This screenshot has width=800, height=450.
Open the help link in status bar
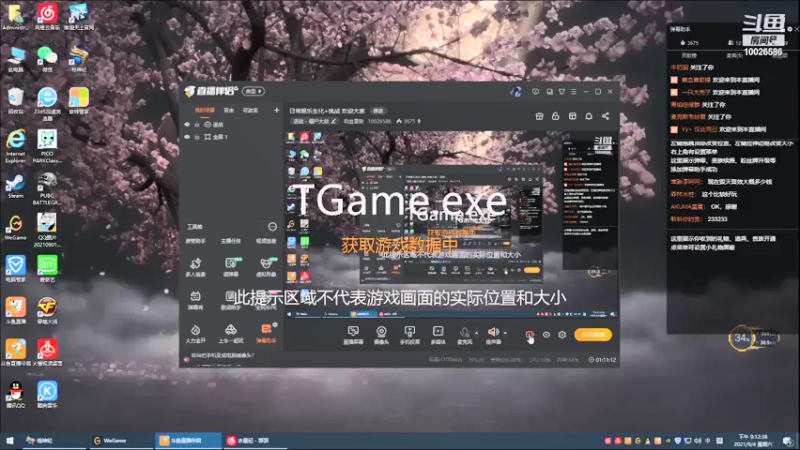coord(221,356)
